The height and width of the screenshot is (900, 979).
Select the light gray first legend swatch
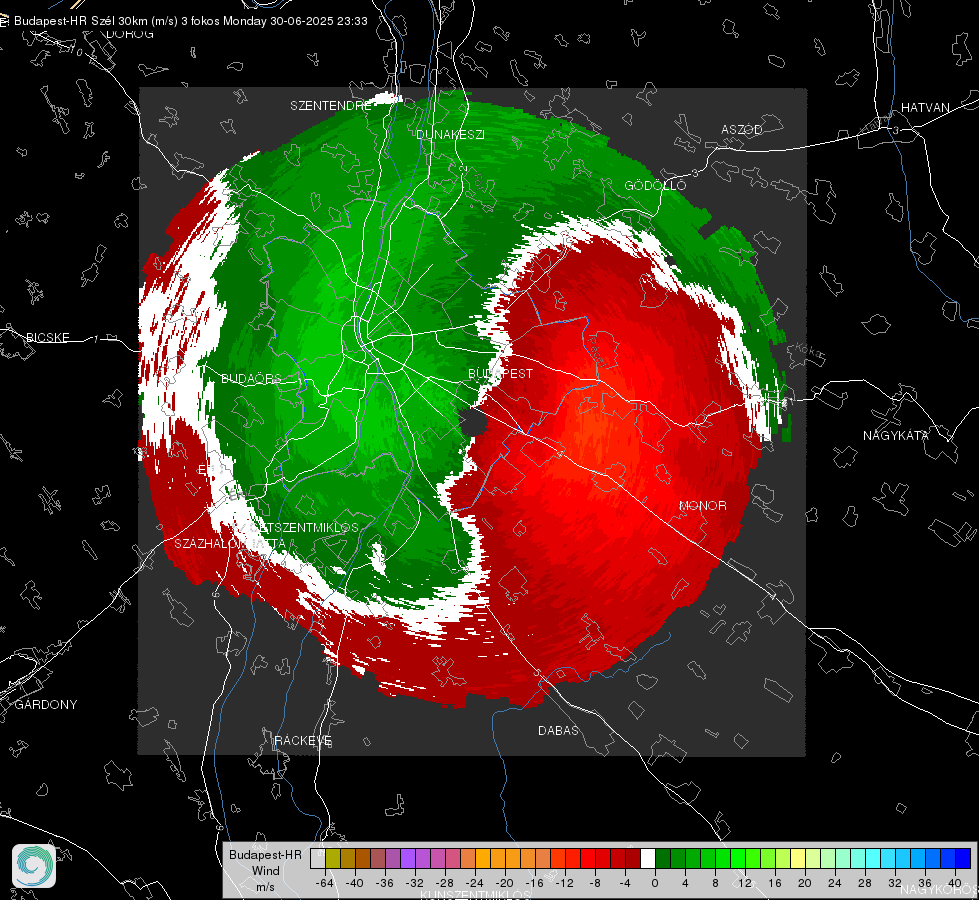(x=318, y=859)
